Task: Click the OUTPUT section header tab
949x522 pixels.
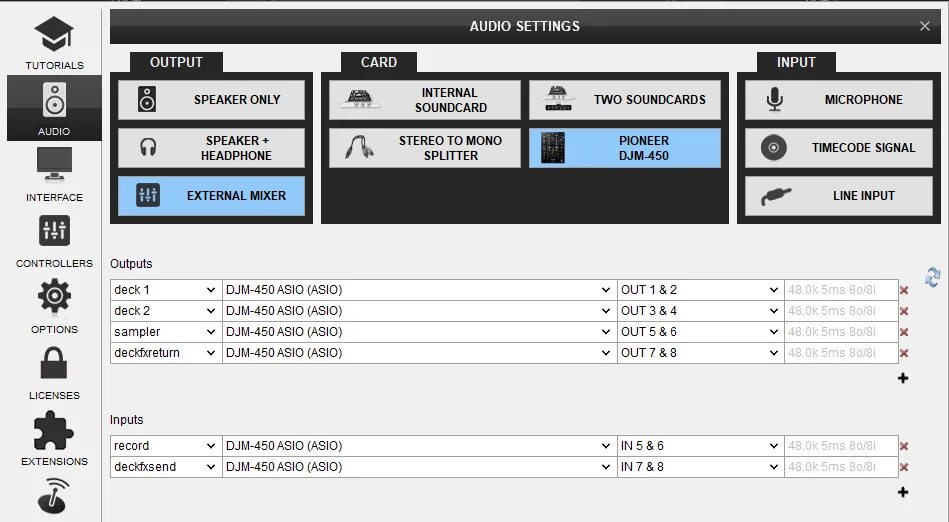Action: 176,62
